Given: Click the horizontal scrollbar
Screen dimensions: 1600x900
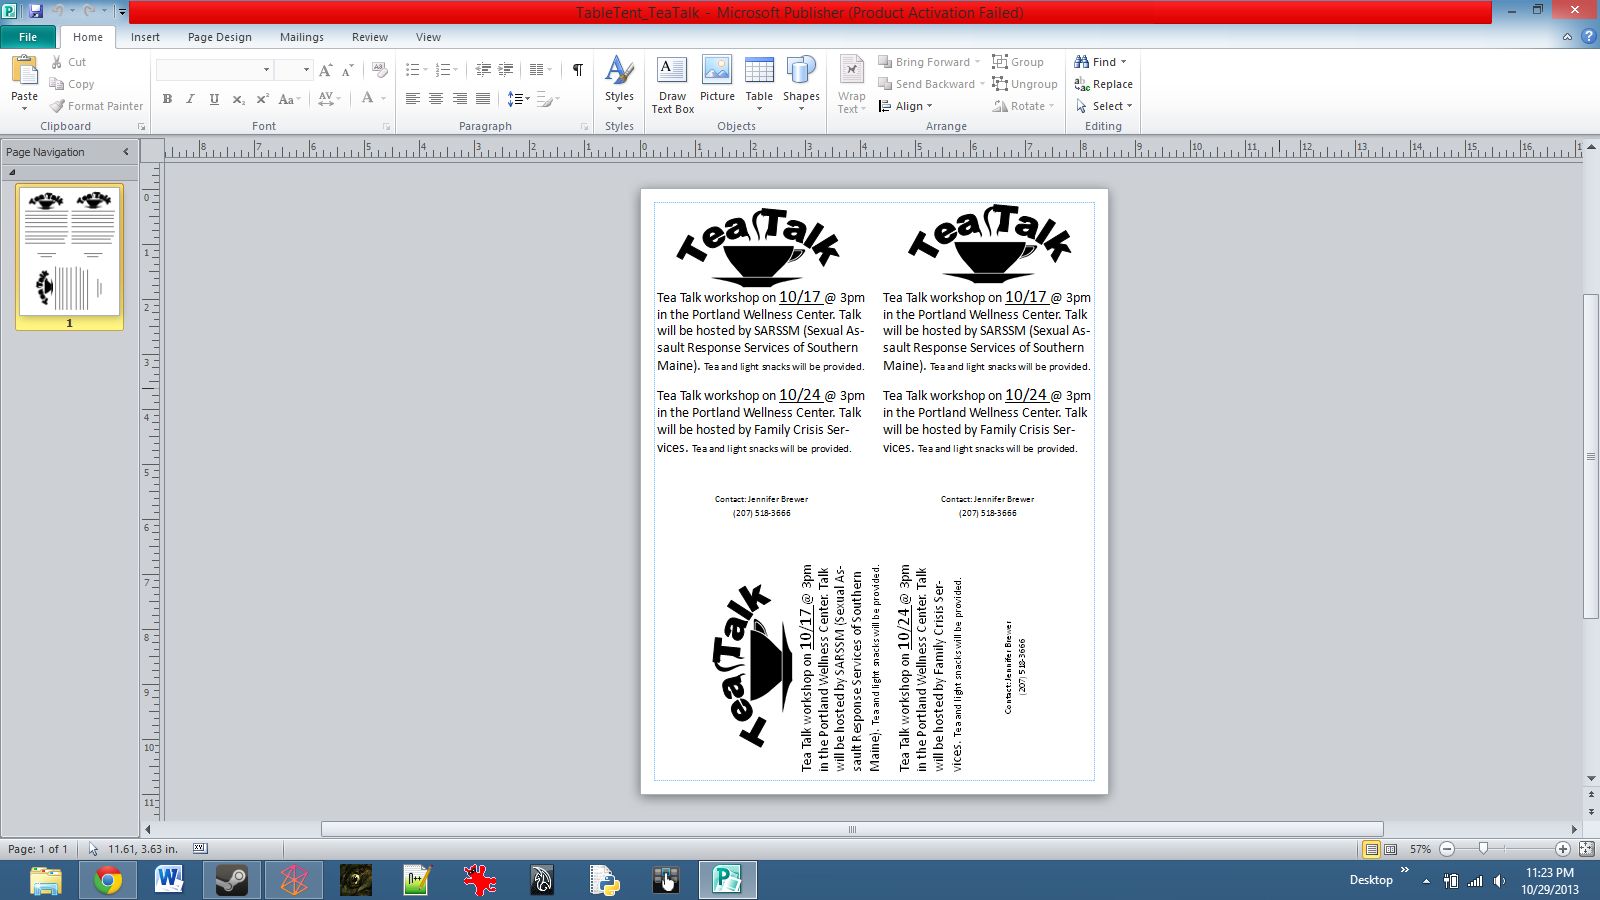Looking at the screenshot, I should click(852, 829).
